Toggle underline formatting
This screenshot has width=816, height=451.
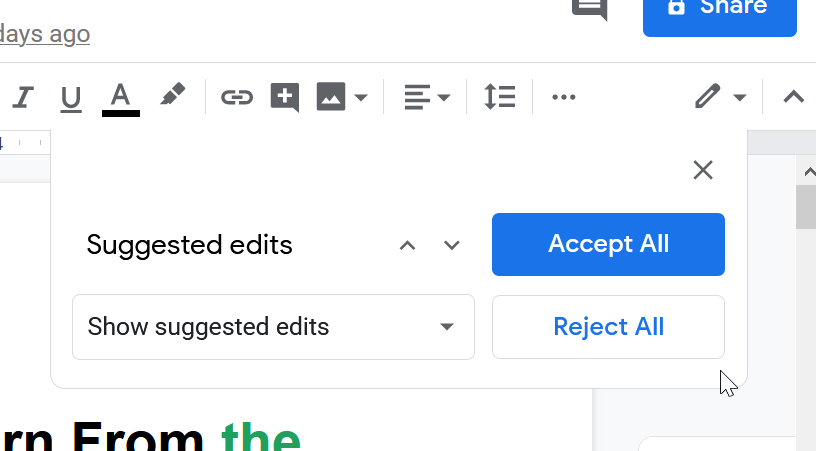click(71, 97)
